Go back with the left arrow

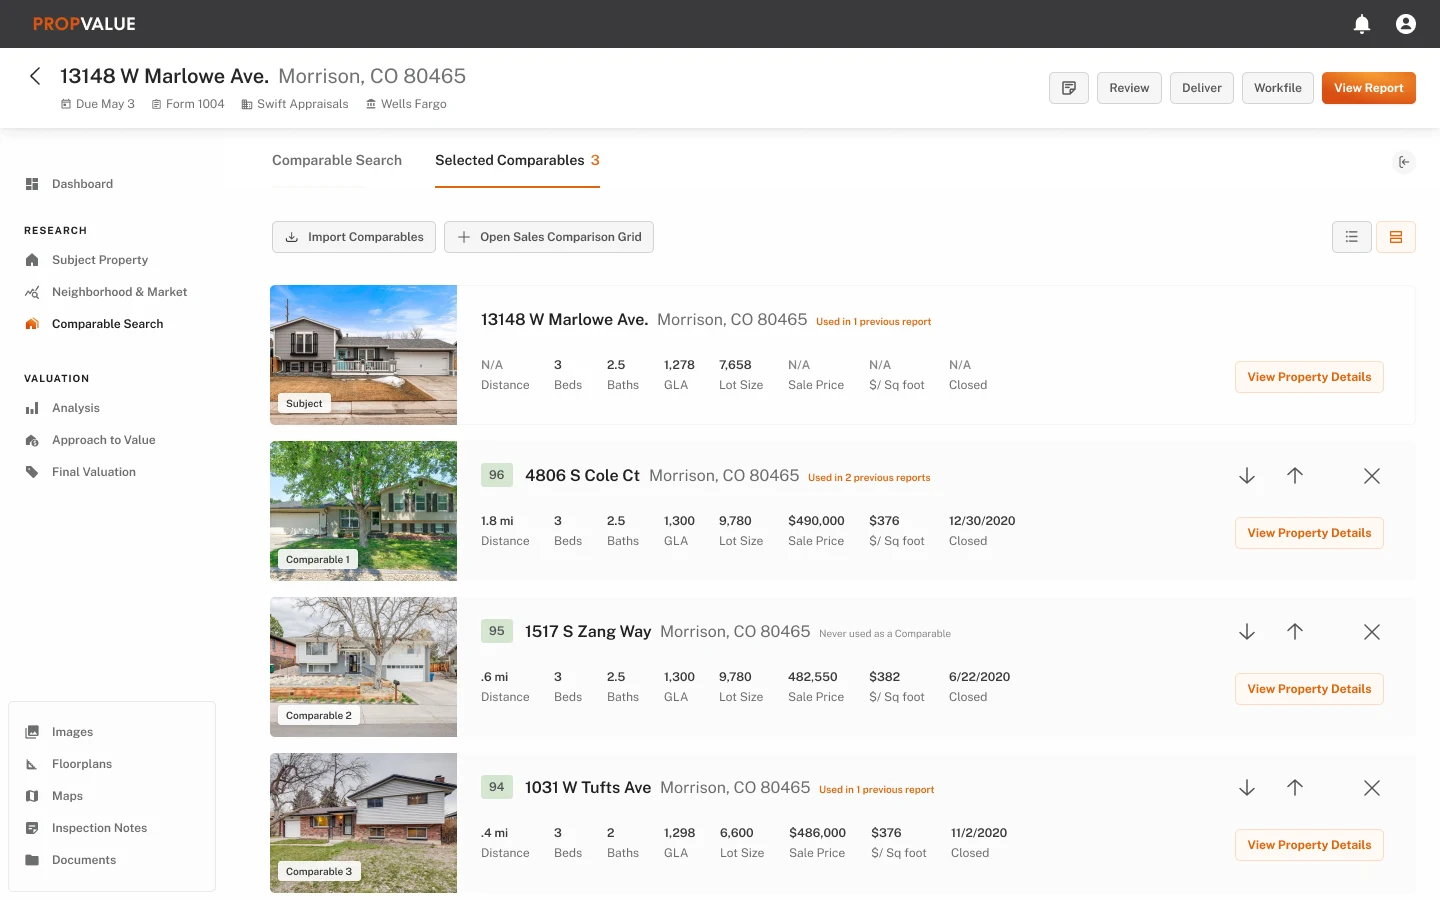[35, 76]
